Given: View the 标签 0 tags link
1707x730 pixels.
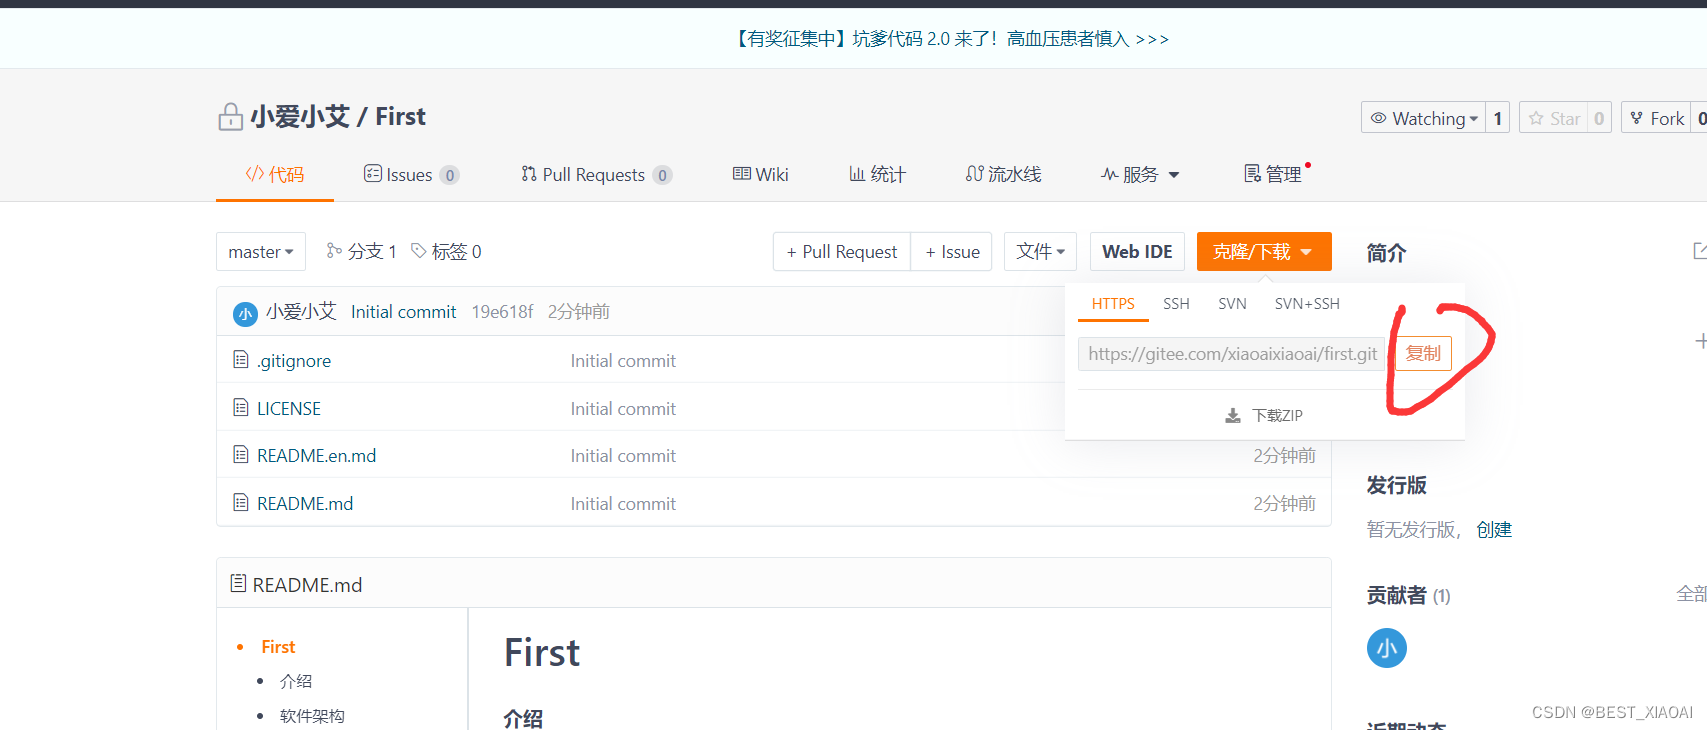Looking at the screenshot, I should point(446,251).
